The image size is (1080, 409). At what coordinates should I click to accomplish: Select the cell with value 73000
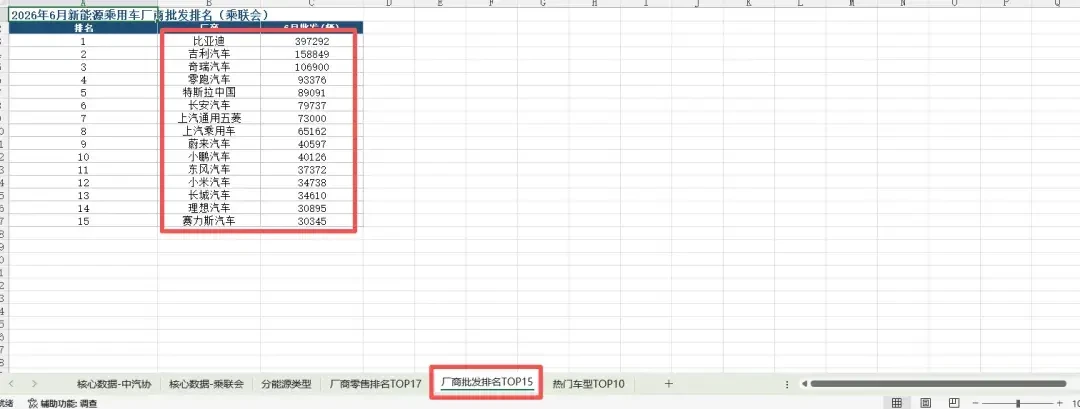tap(311, 118)
